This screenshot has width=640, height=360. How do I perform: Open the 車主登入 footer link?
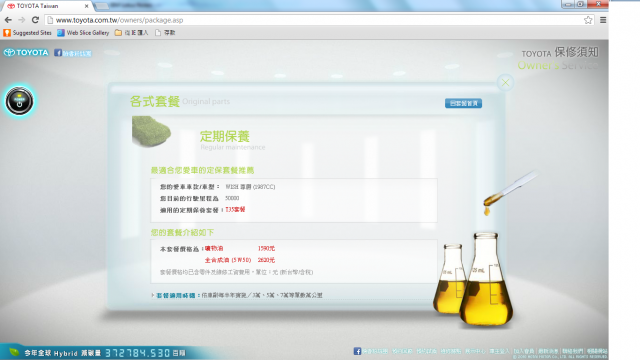499,351
